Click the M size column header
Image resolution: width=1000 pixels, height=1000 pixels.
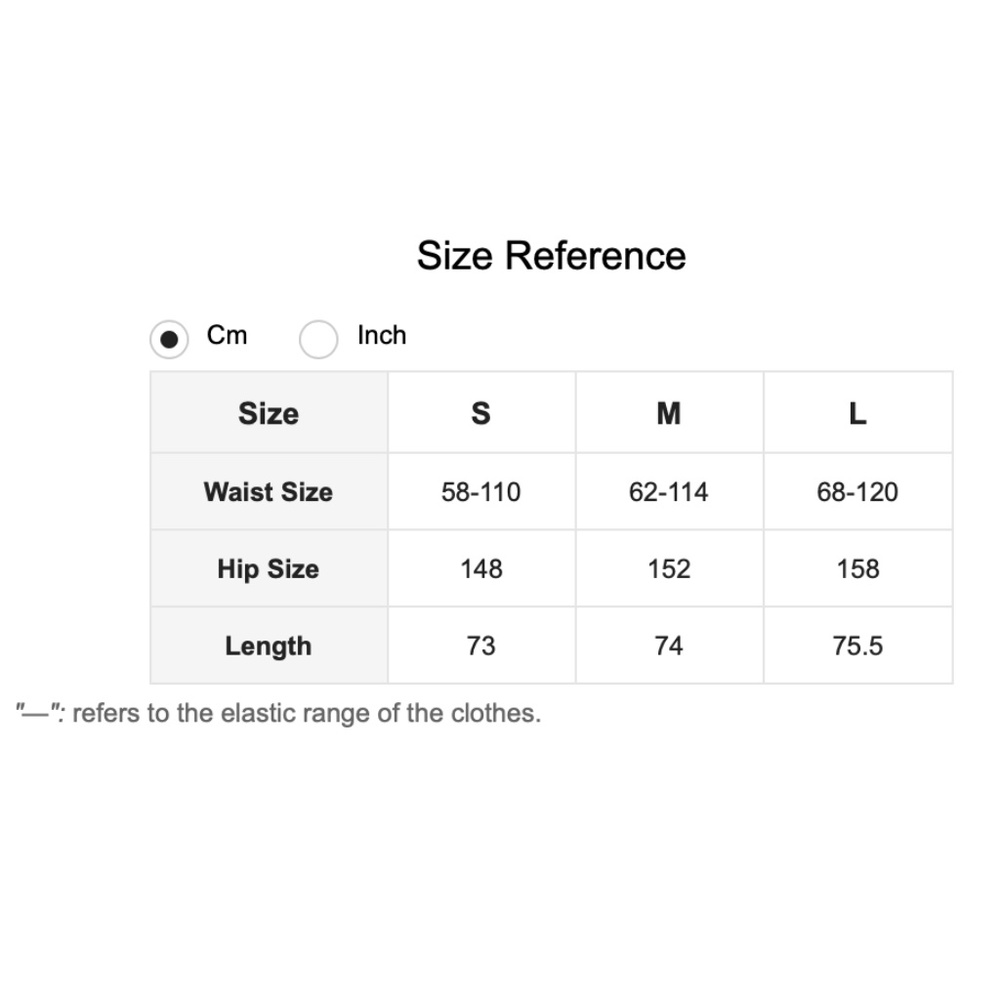click(669, 413)
